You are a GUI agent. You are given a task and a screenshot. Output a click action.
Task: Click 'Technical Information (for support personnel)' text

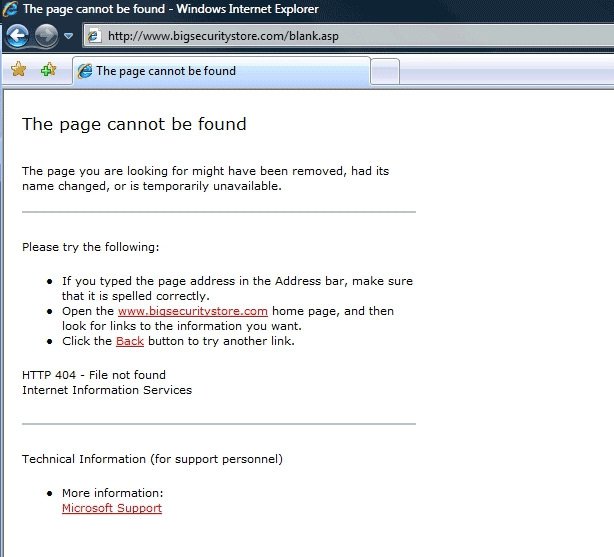(152, 459)
